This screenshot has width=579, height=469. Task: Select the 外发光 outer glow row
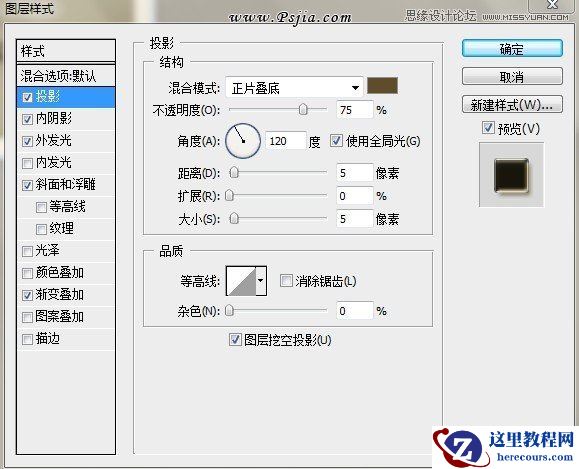click(66, 141)
